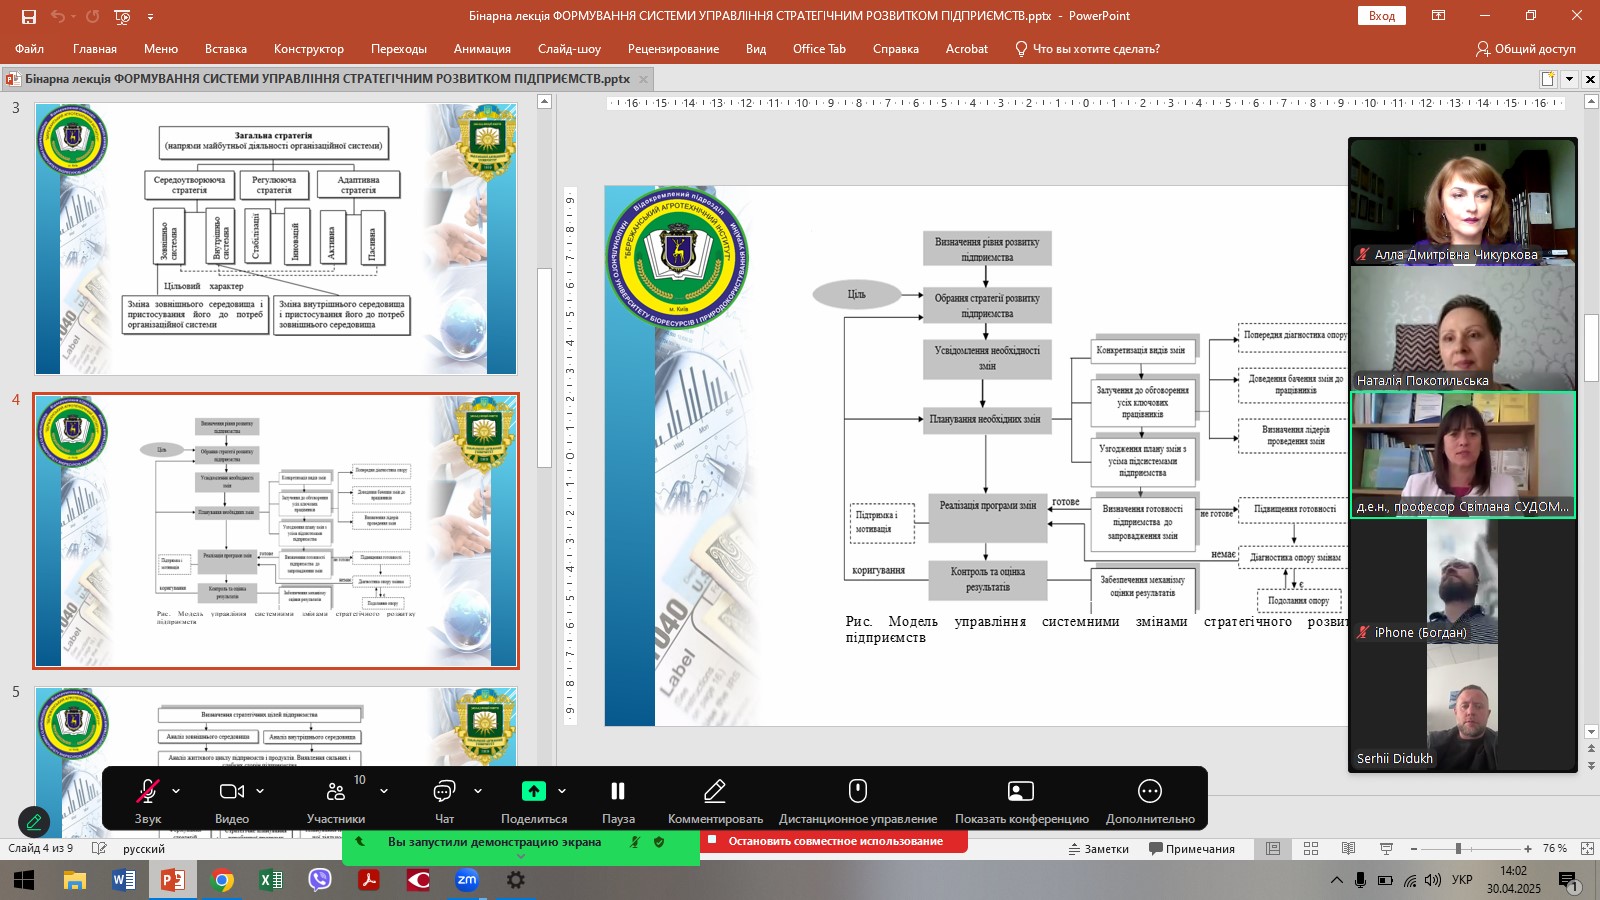Click the Общий доступ share button
Image resolution: width=1600 pixels, height=900 pixels.
1525,49
